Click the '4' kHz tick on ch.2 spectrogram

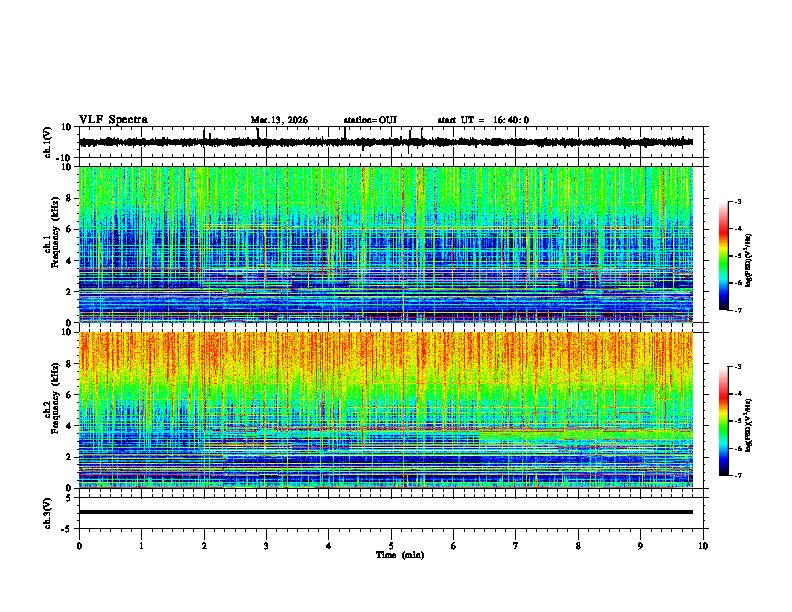(70, 426)
